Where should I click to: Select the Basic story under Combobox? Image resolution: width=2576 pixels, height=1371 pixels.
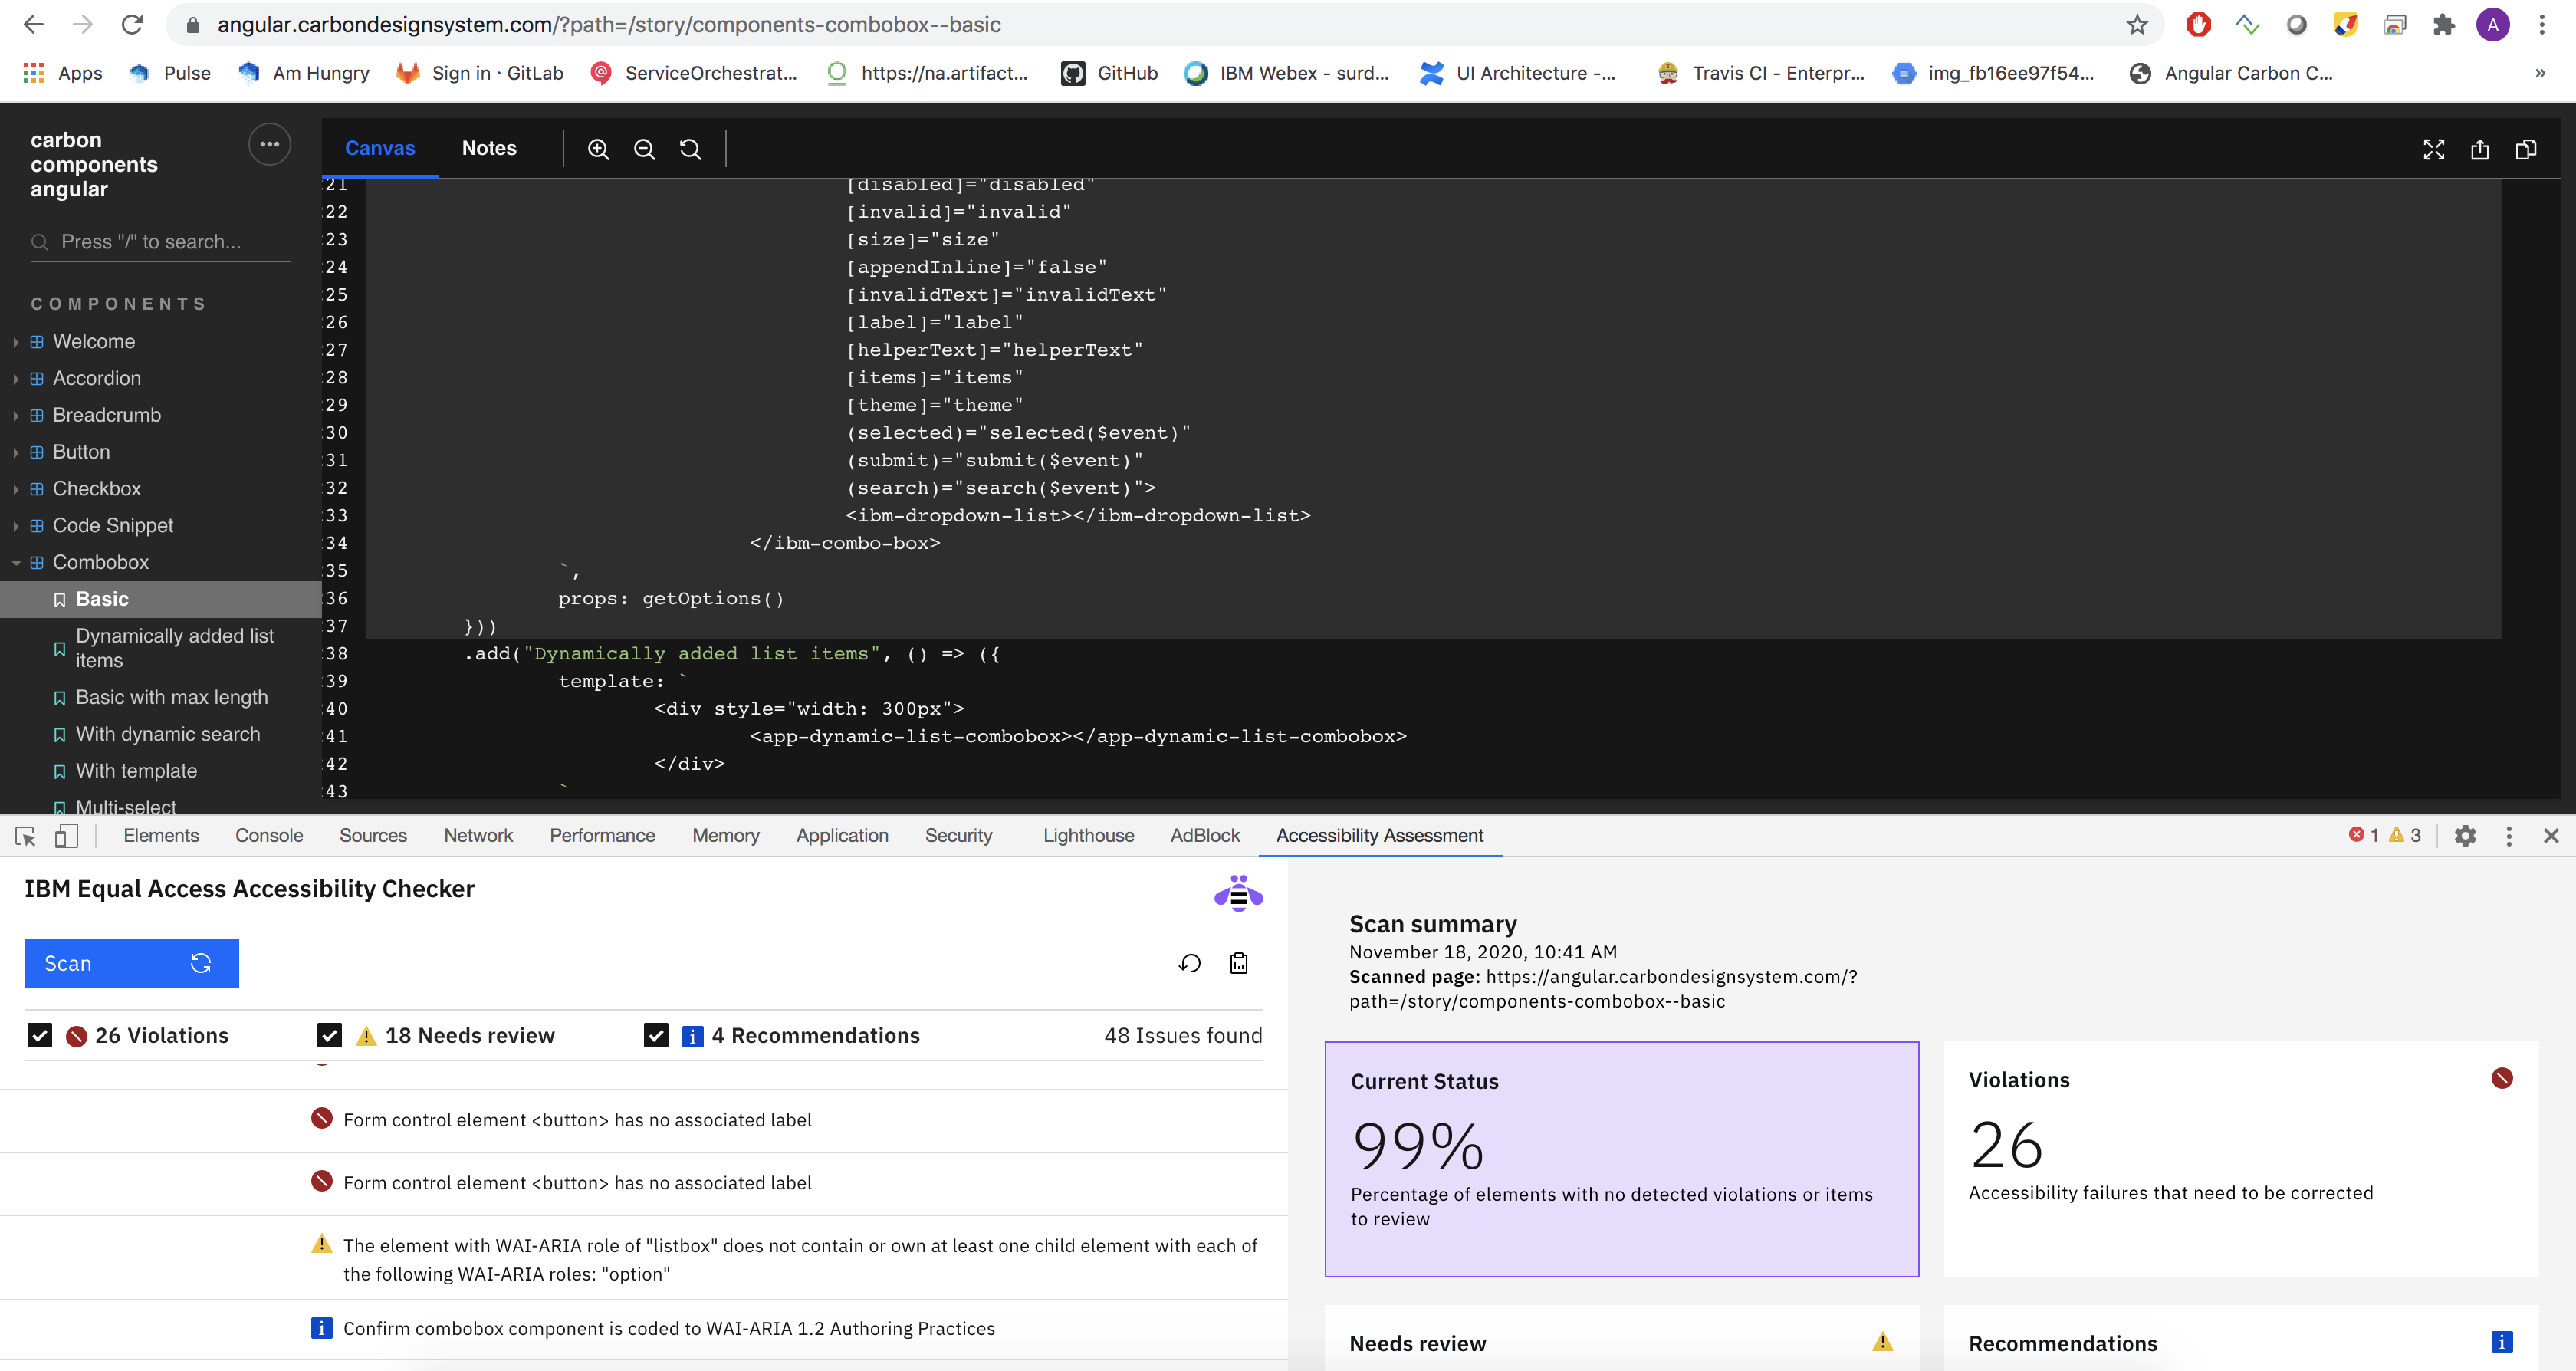pos(101,599)
